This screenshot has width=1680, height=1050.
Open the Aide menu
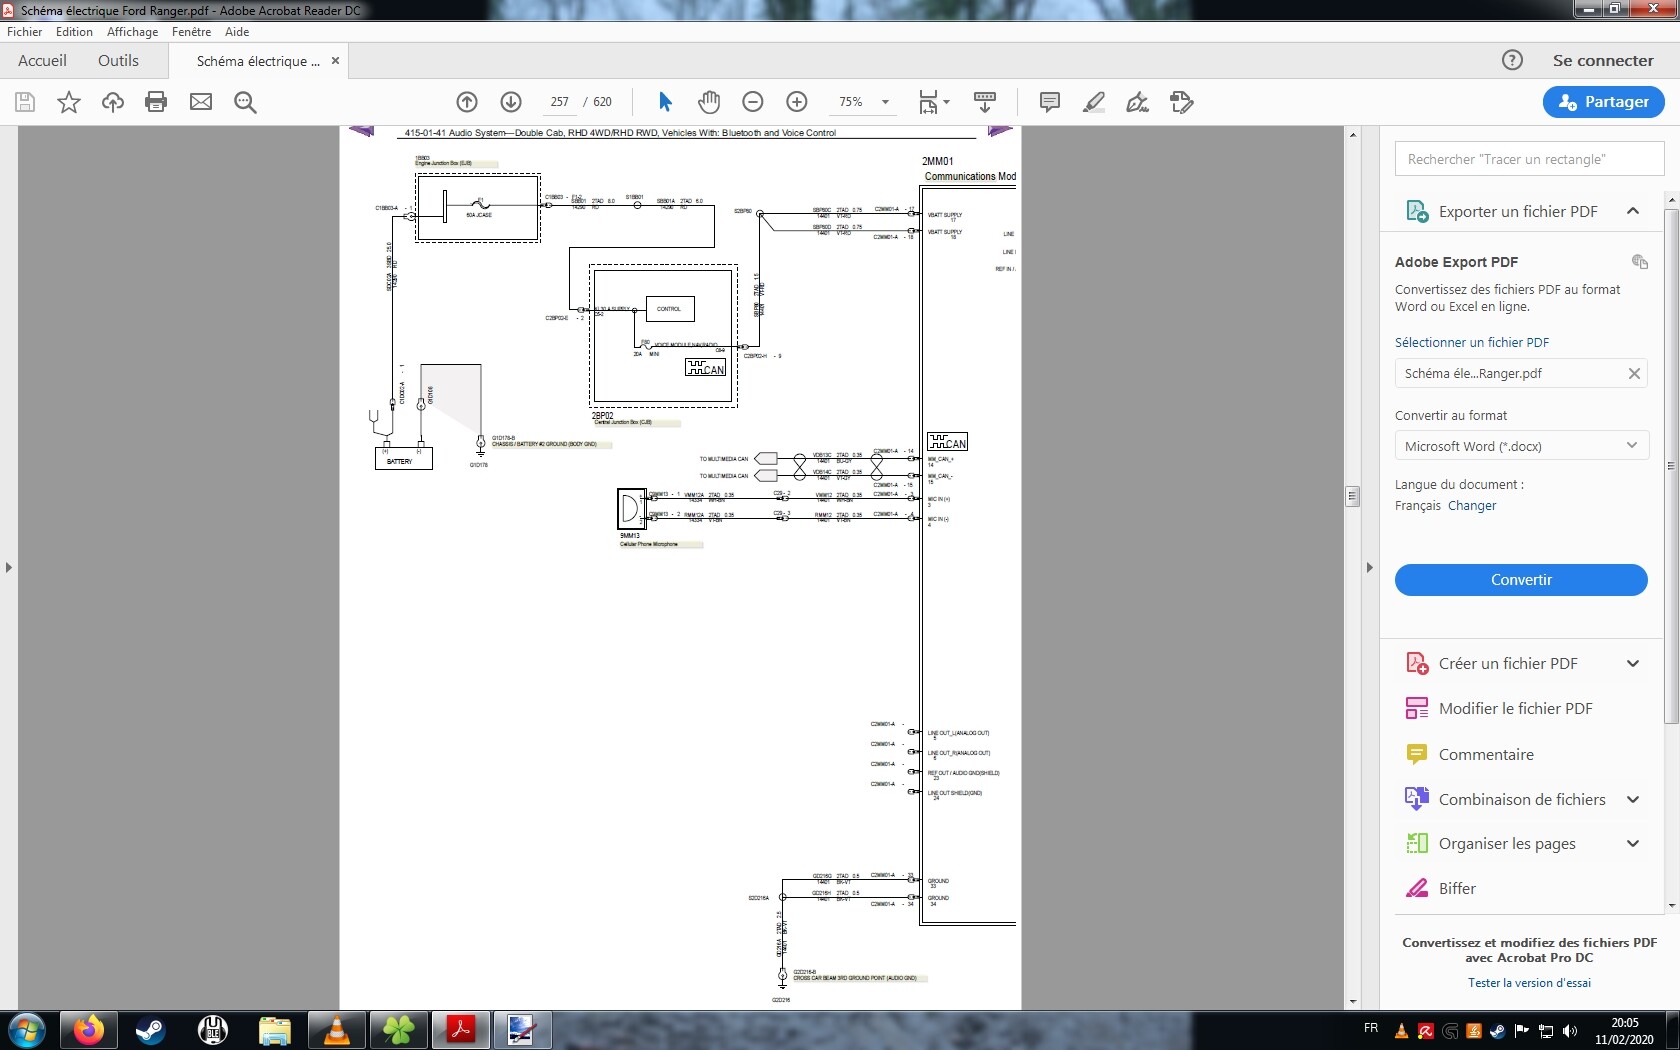(x=237, y=32)
